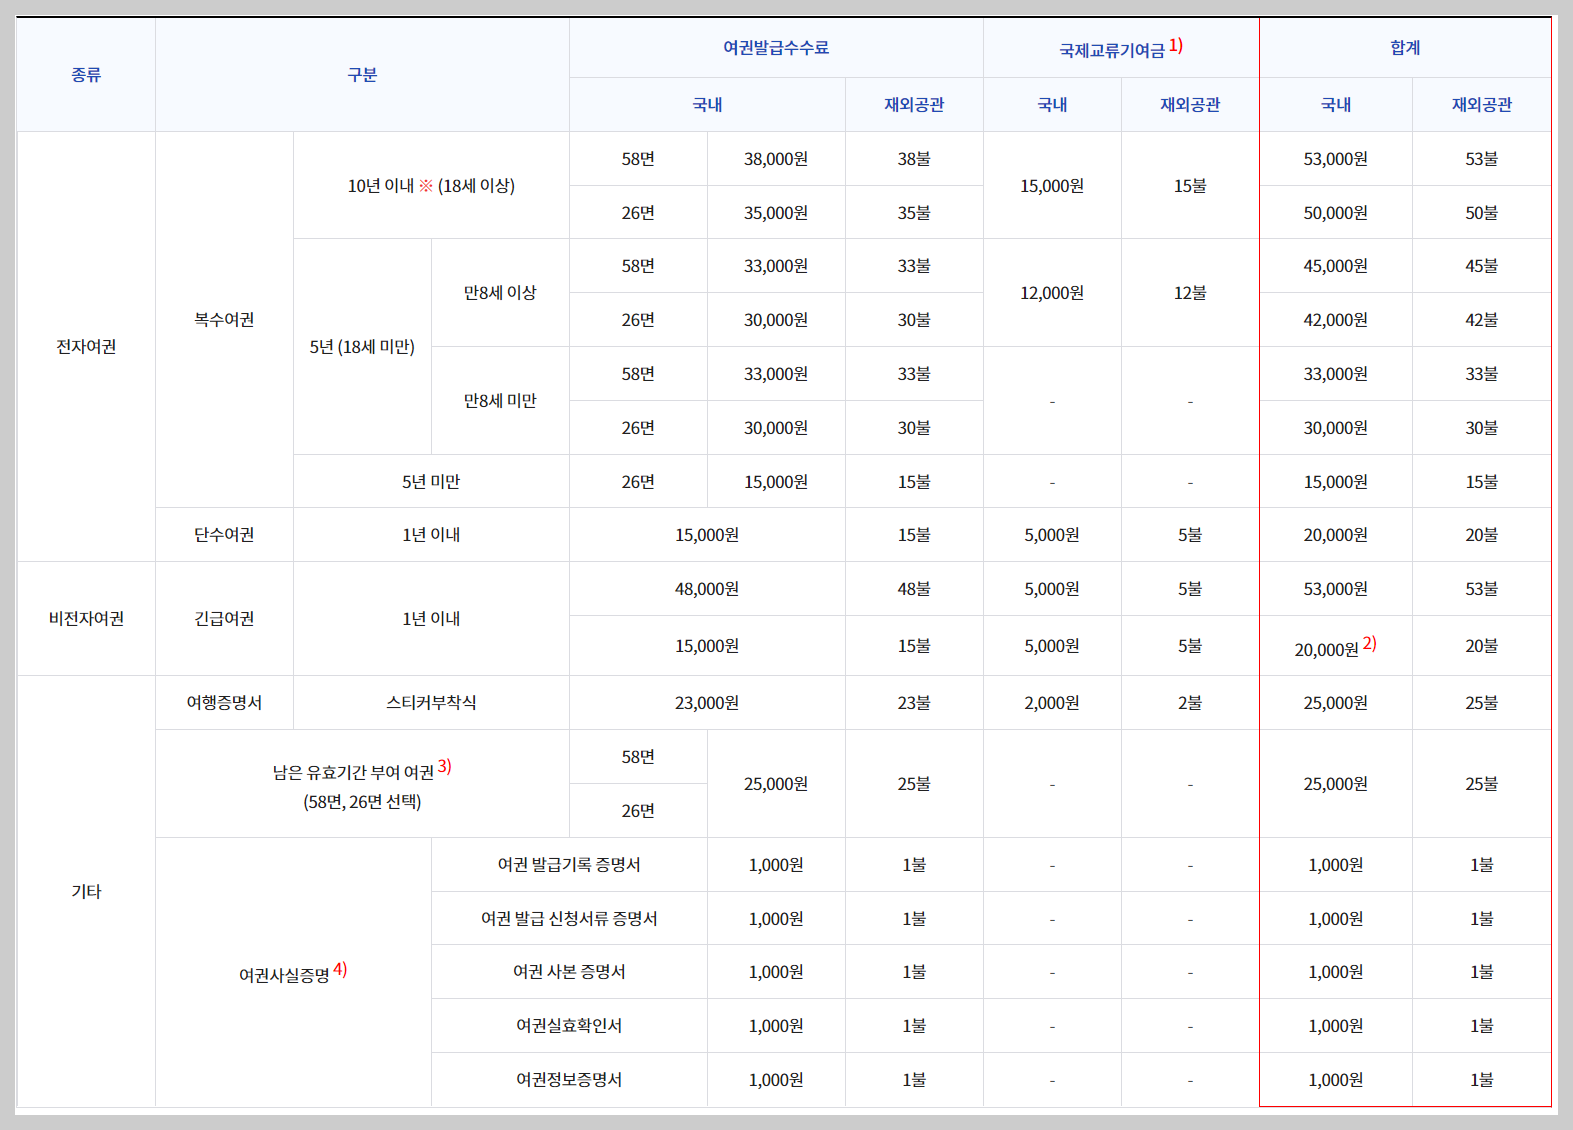Click 15불 in the 국제교류기여금 재외공관 column
Viewport: 1573px width, 1130px height.
pos(1190,186)
